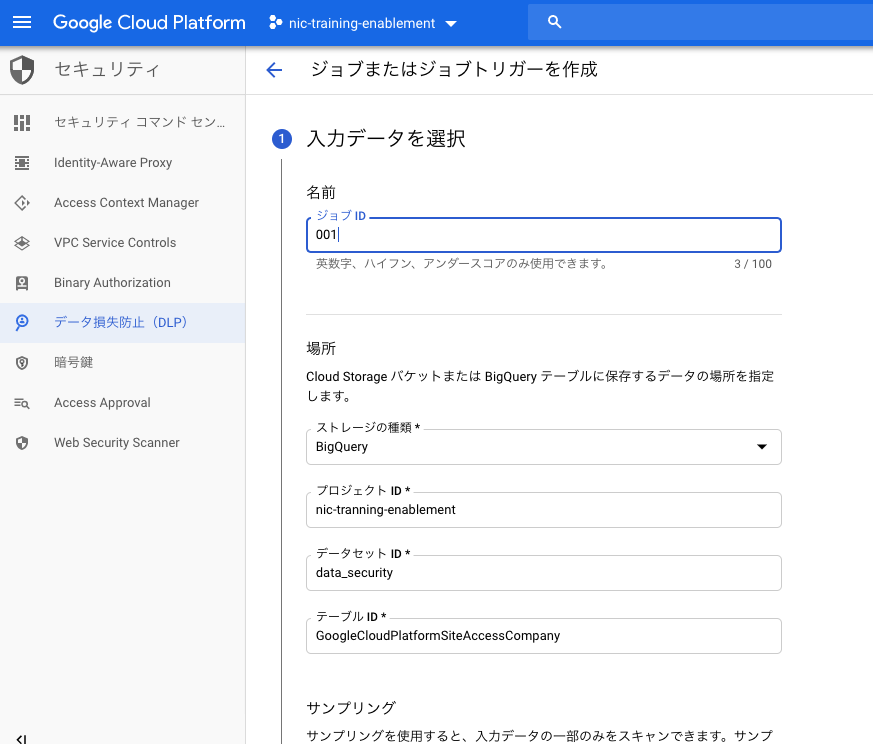
Task: Click the 3 / 100 character counter
Action: click(x=753, y=264)
